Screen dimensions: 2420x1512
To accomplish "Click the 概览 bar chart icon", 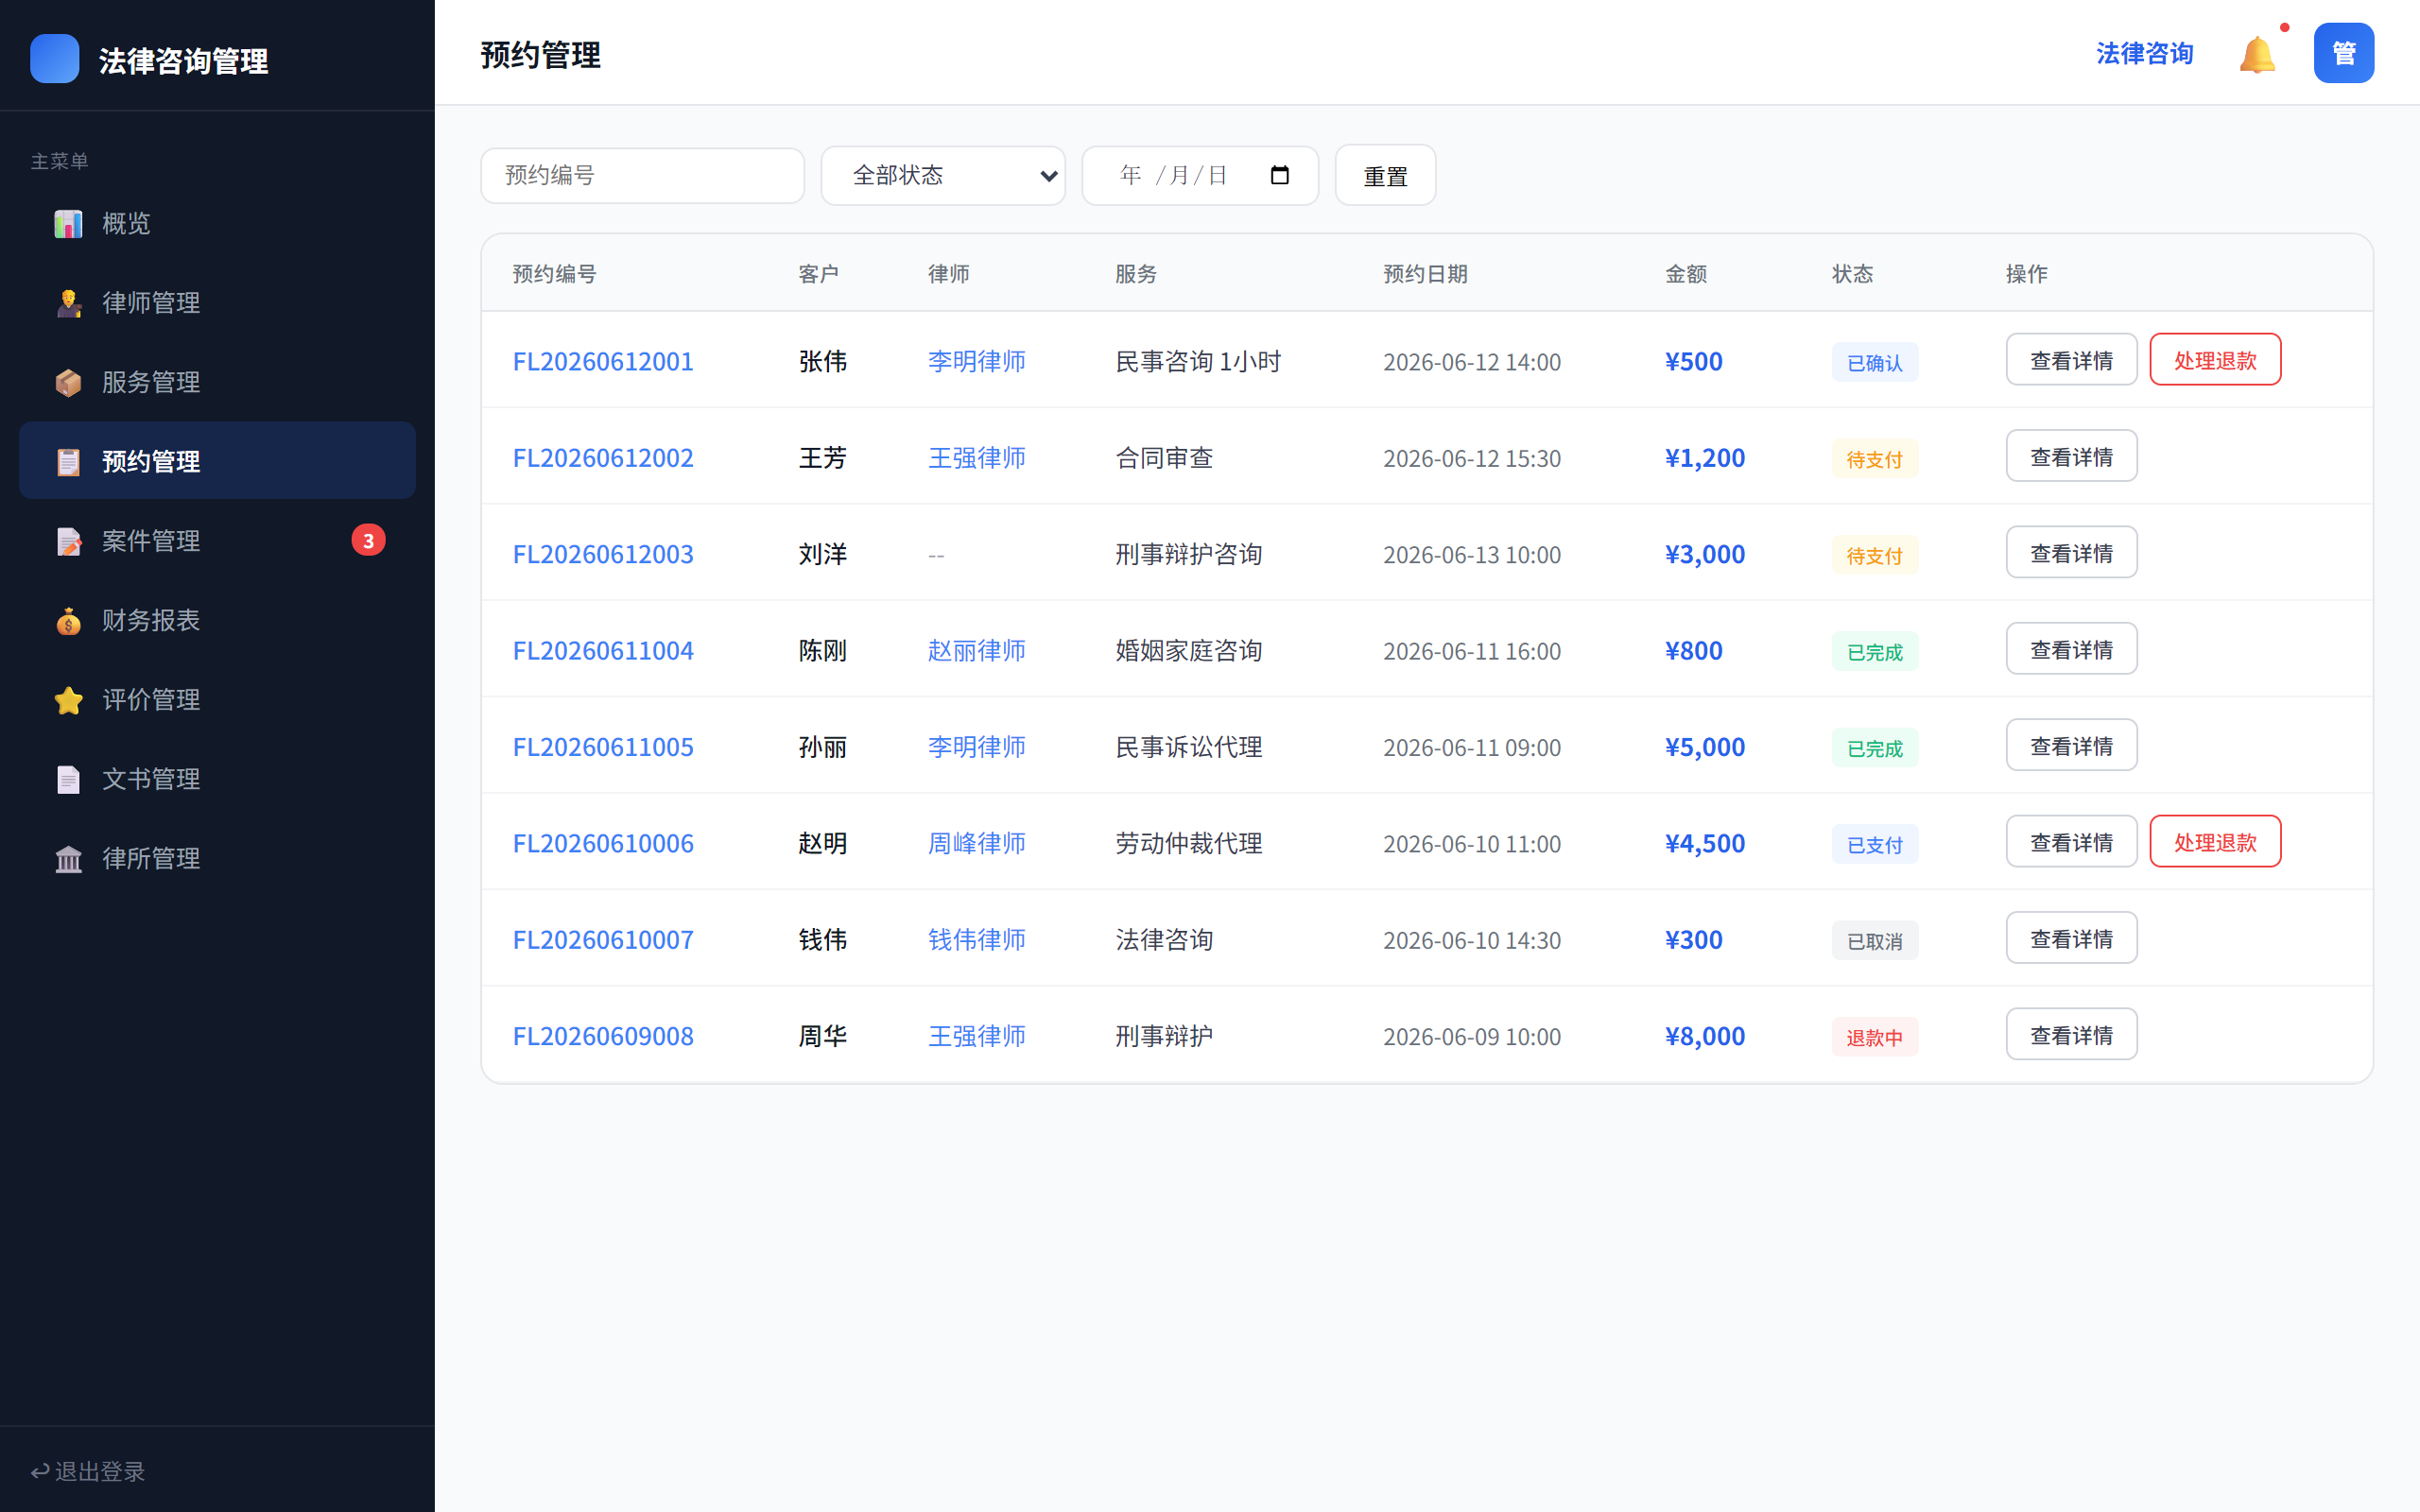I will [x=68, y=223].
